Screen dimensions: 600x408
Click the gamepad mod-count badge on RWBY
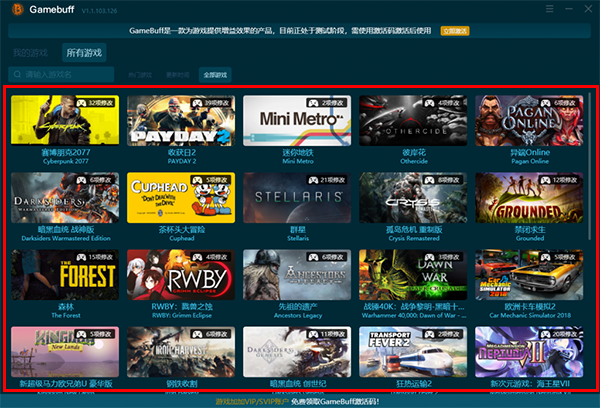click(210, 257)
